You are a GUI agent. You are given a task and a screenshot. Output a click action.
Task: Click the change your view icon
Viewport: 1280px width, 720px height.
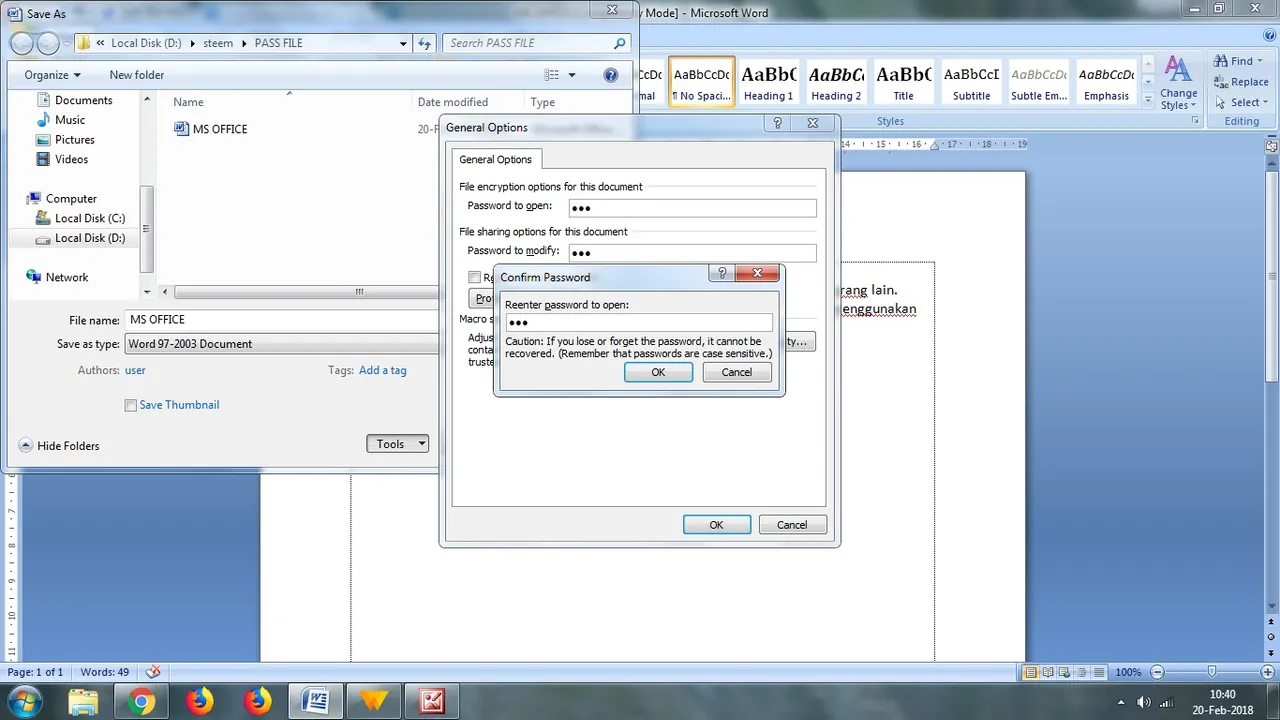point(552,75)
